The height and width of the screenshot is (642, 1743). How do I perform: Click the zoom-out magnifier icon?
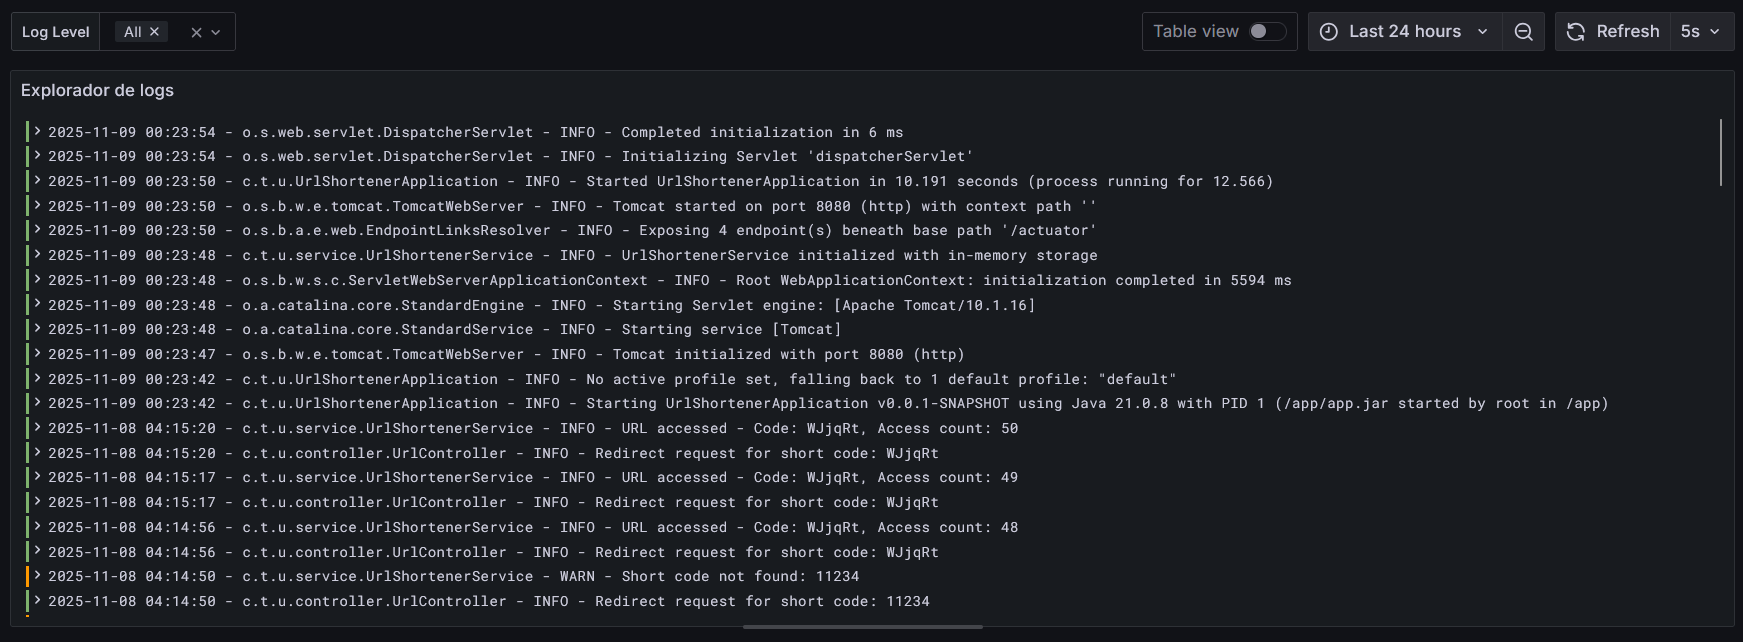point(1523,31)
